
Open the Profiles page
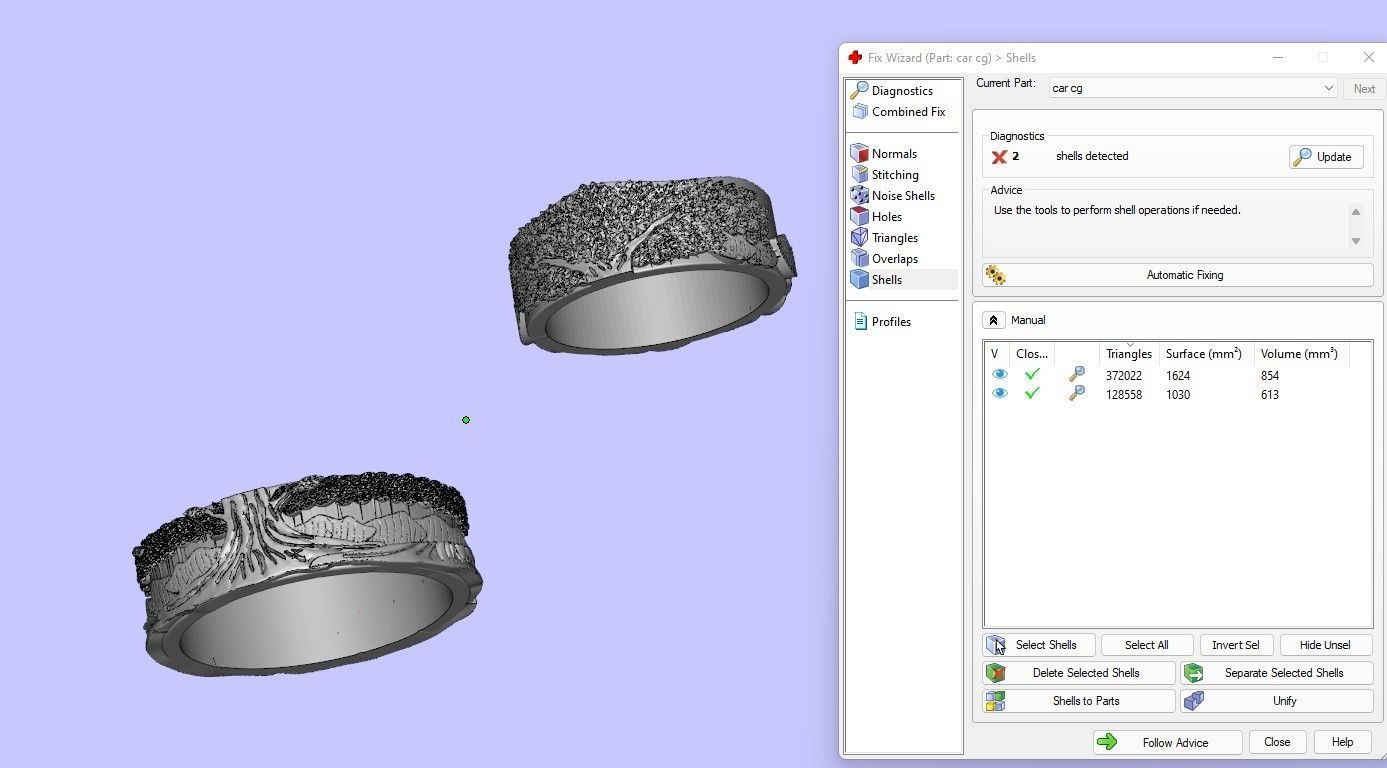882,322
